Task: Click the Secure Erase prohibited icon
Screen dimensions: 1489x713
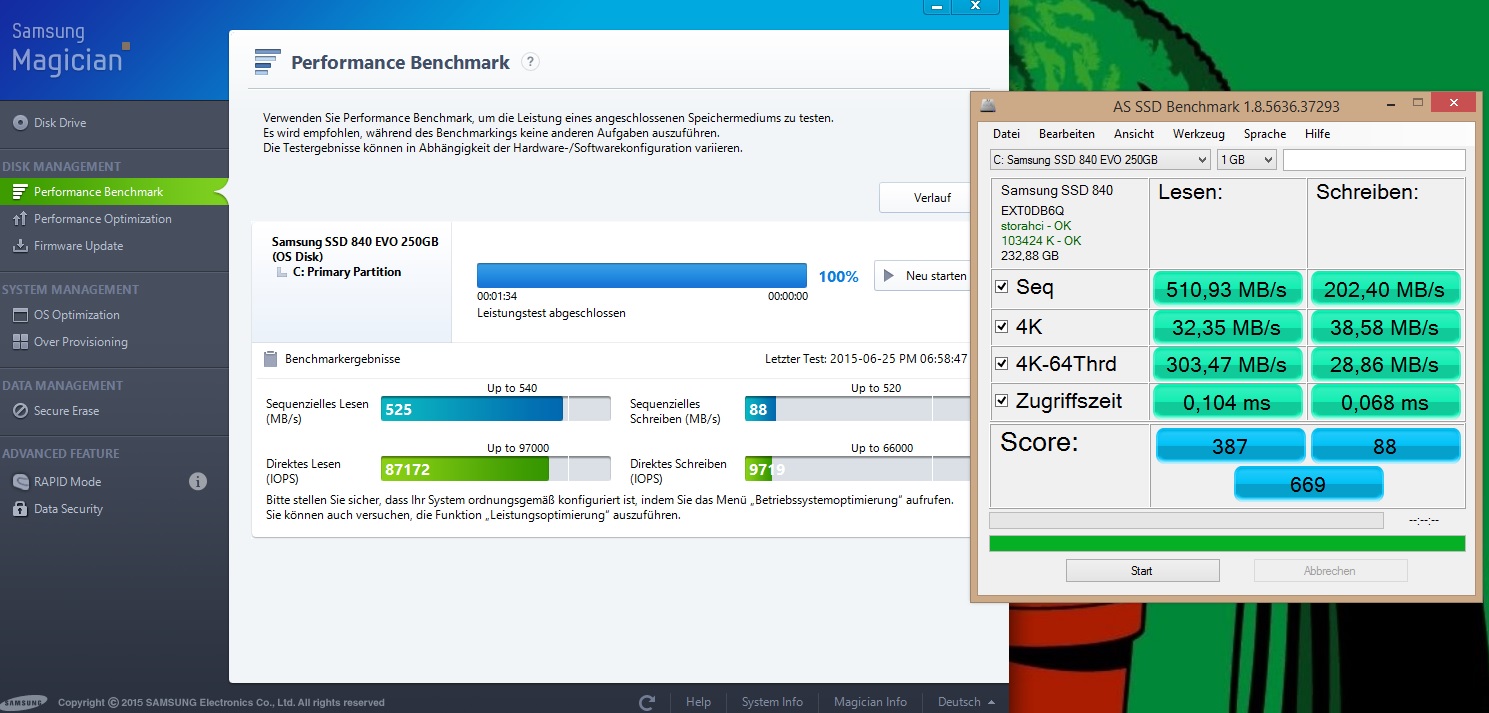Action: point(19,411)
